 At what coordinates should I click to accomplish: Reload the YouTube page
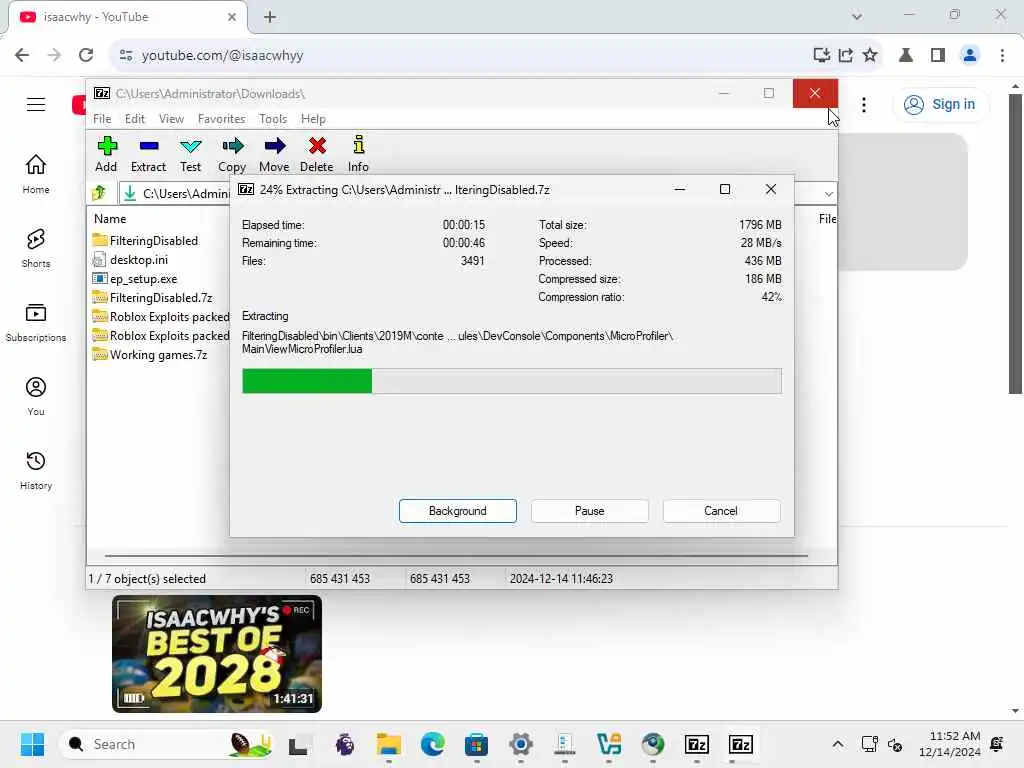click(86, 55)
